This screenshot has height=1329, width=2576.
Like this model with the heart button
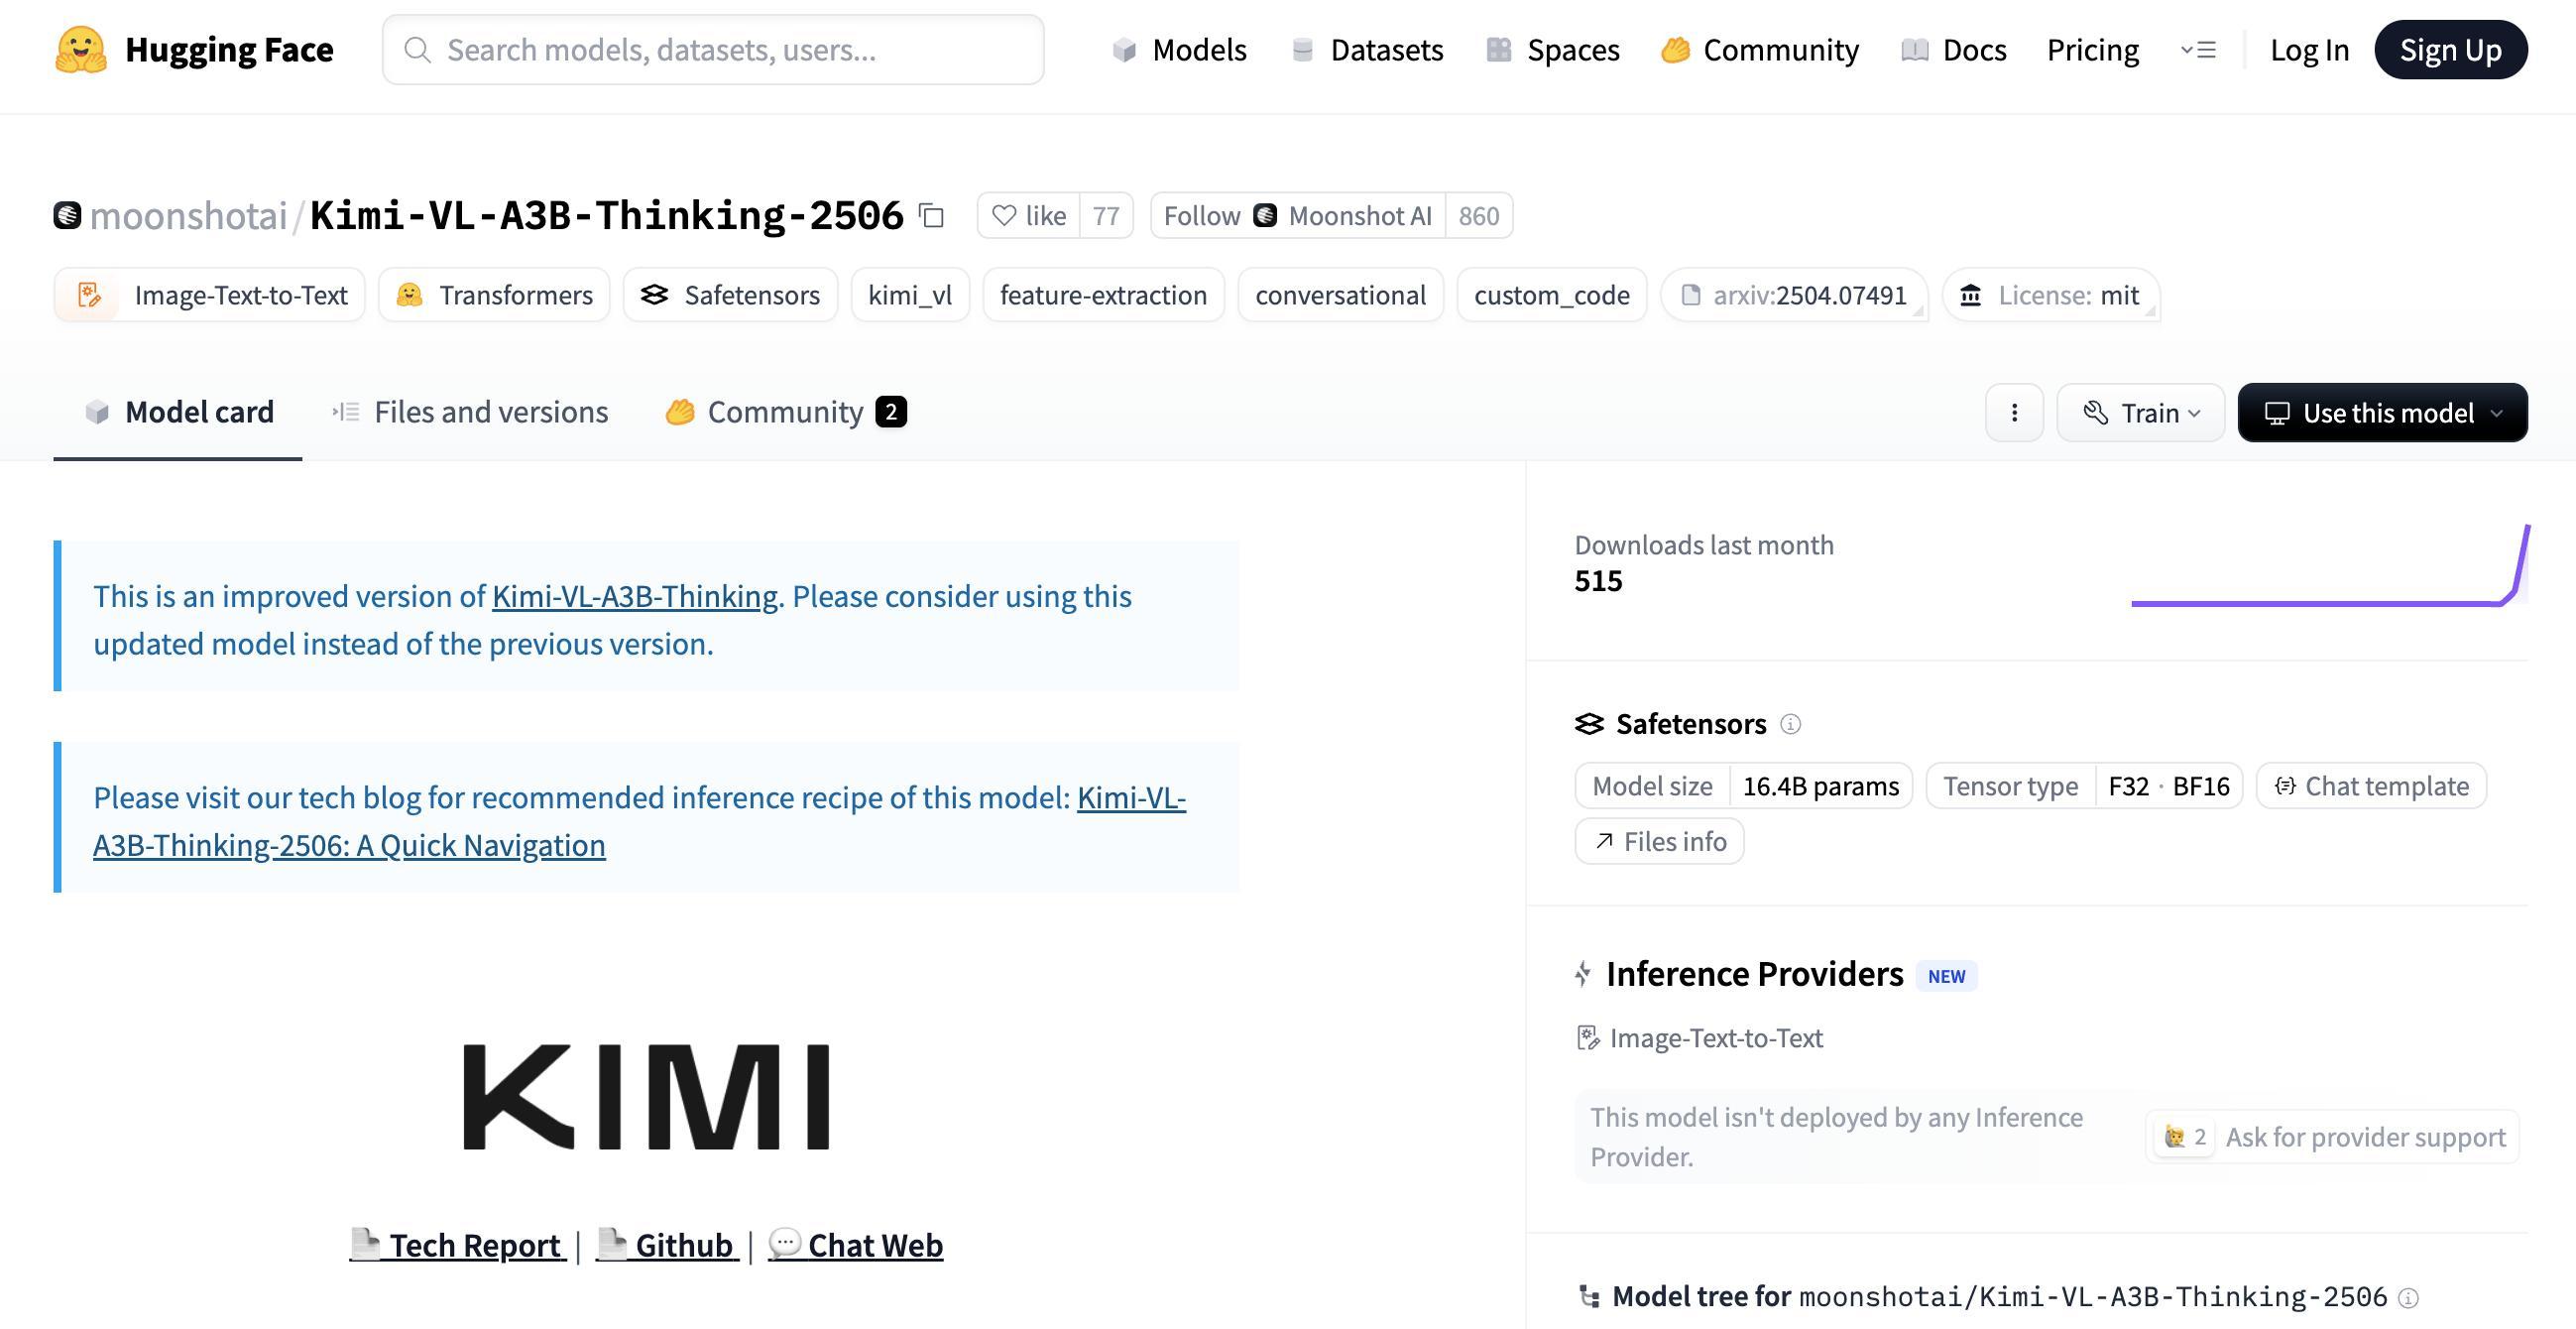point(1029,216)
